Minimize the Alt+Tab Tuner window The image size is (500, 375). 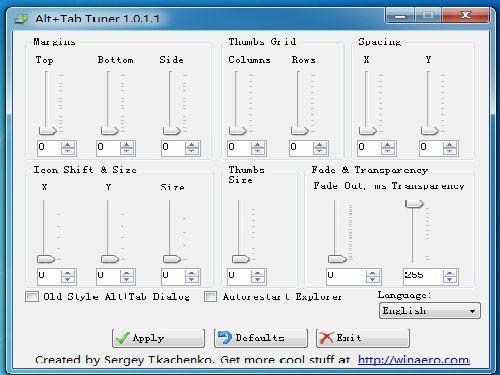point(400,15)
